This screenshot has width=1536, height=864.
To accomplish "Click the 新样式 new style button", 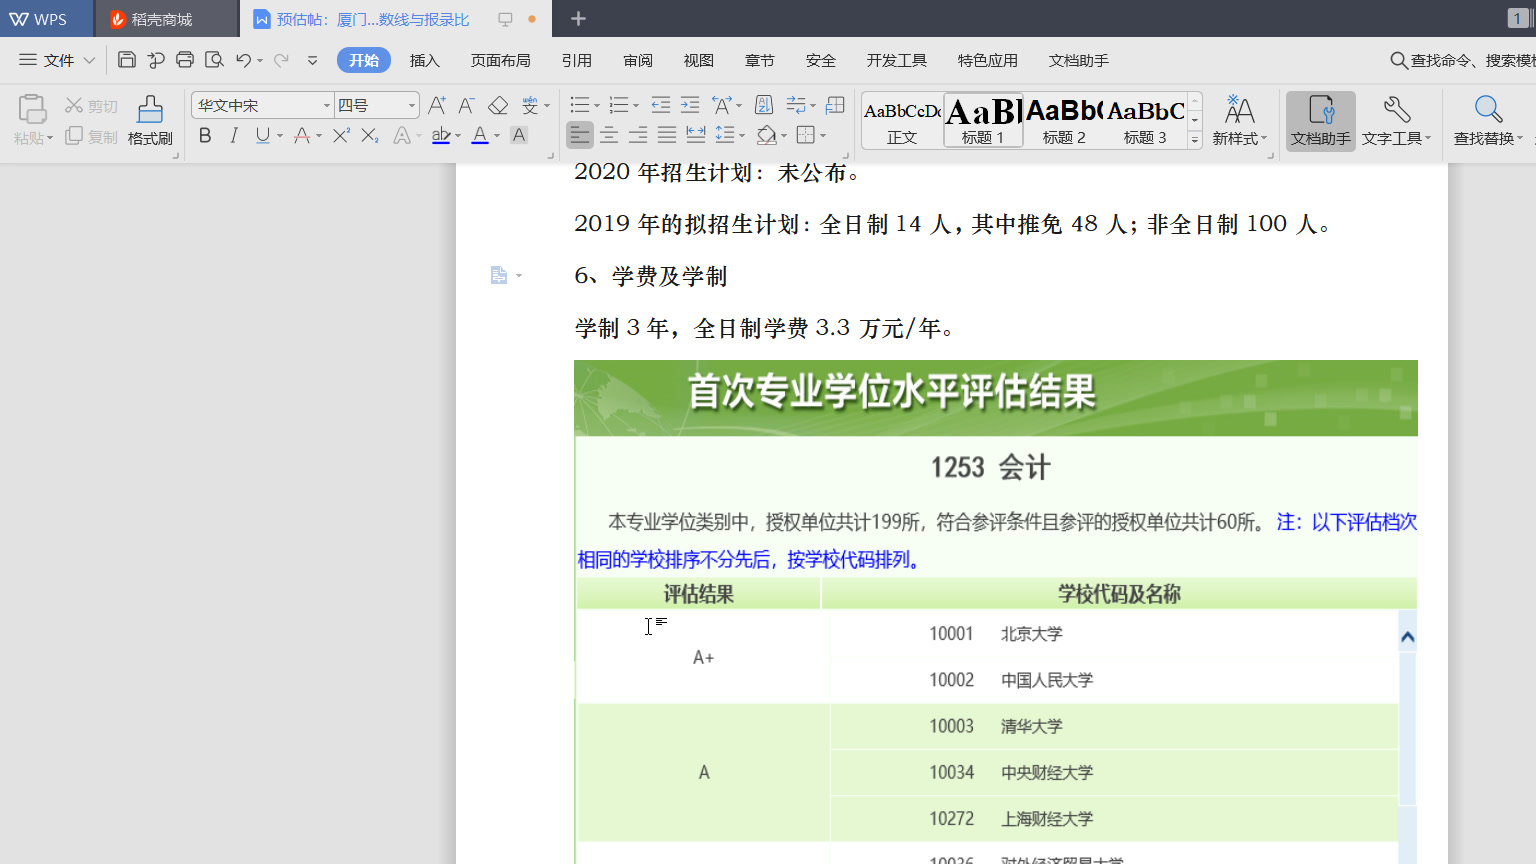I will 1240,120.
